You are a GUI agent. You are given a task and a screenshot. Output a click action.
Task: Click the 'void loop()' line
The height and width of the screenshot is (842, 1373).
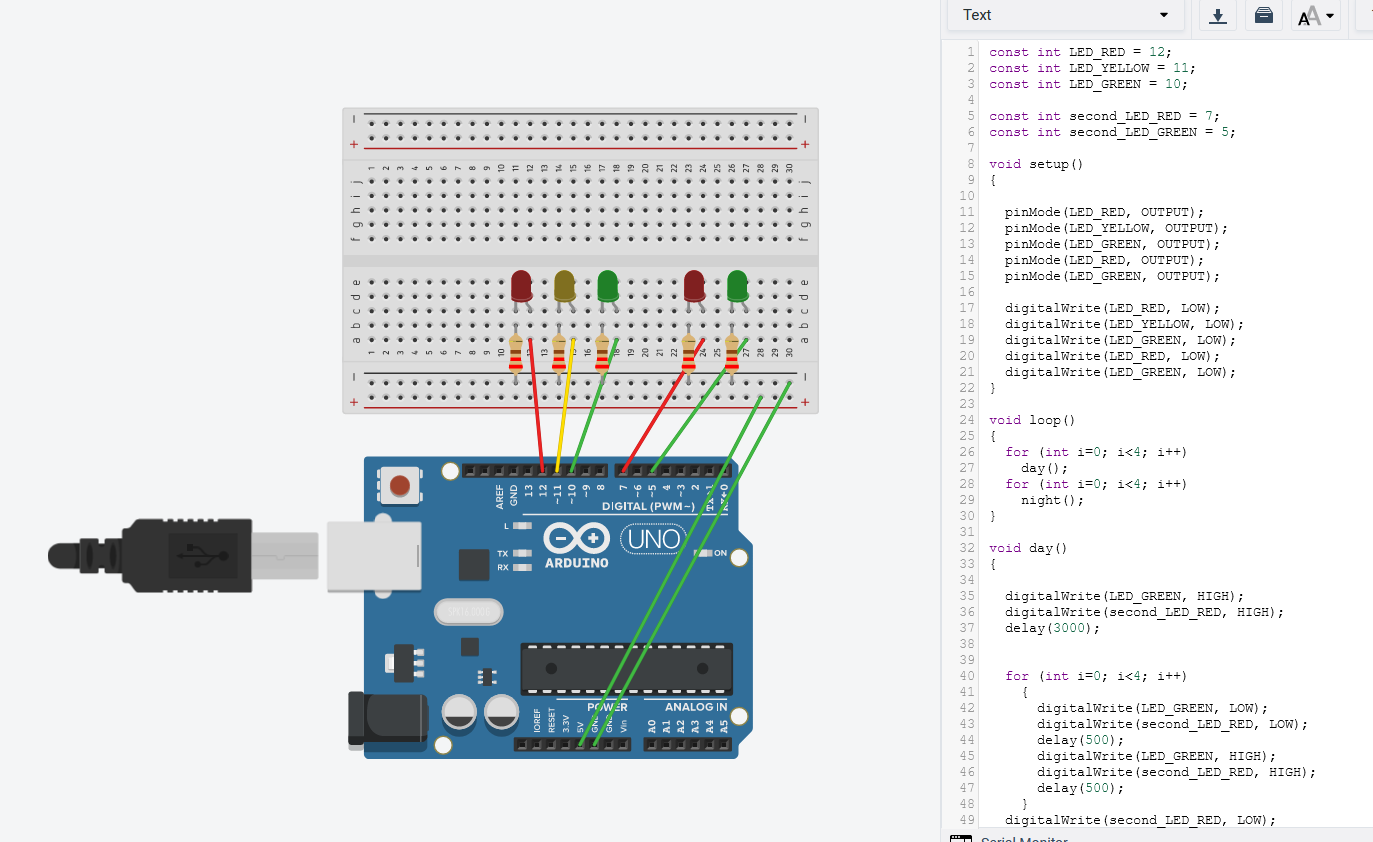pos(1032,420)
